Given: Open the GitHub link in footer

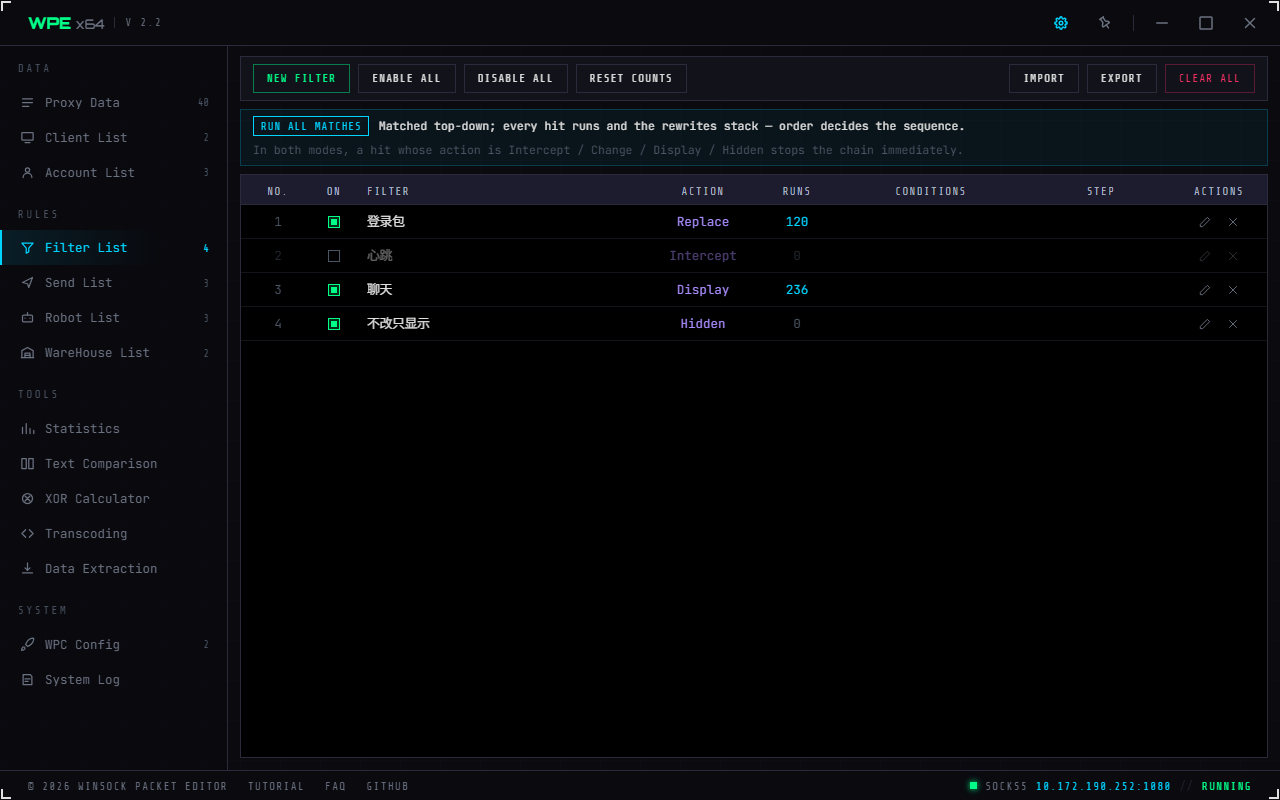Looking at the screenshot, I should (388, 786).
